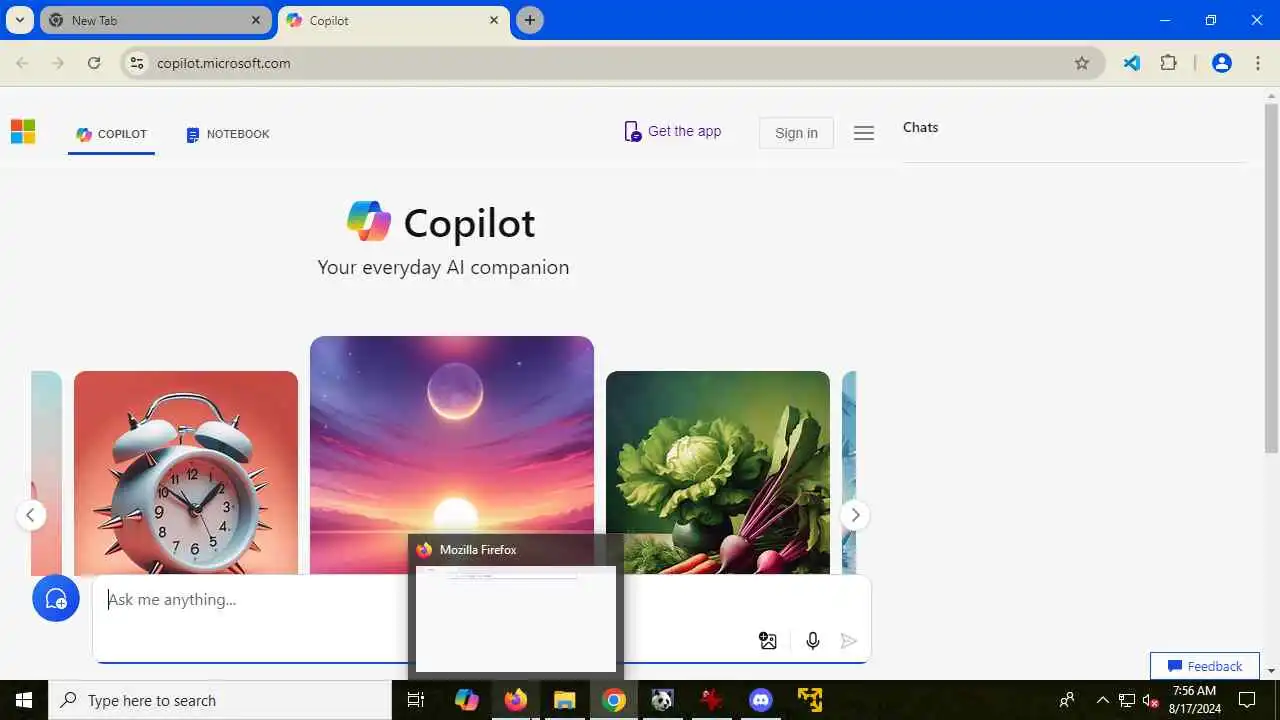Expand the tab search dropdown
1280x720 pixels.
click(18, 20)
